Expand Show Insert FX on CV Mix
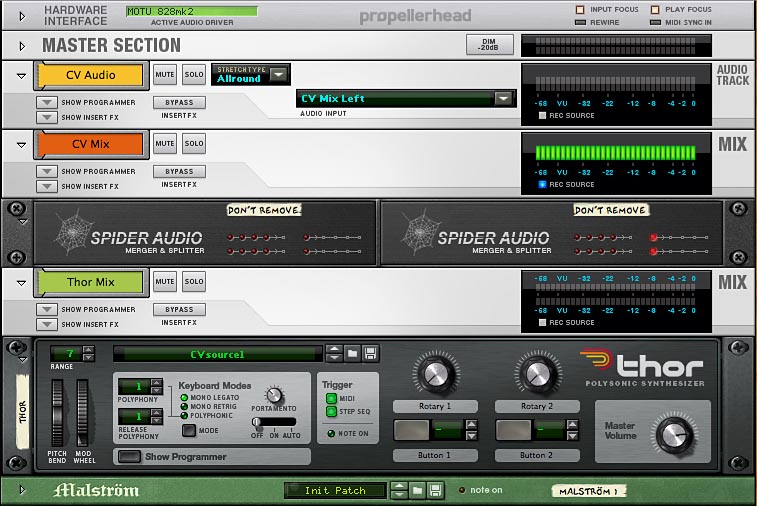 [x=47, y=186]
